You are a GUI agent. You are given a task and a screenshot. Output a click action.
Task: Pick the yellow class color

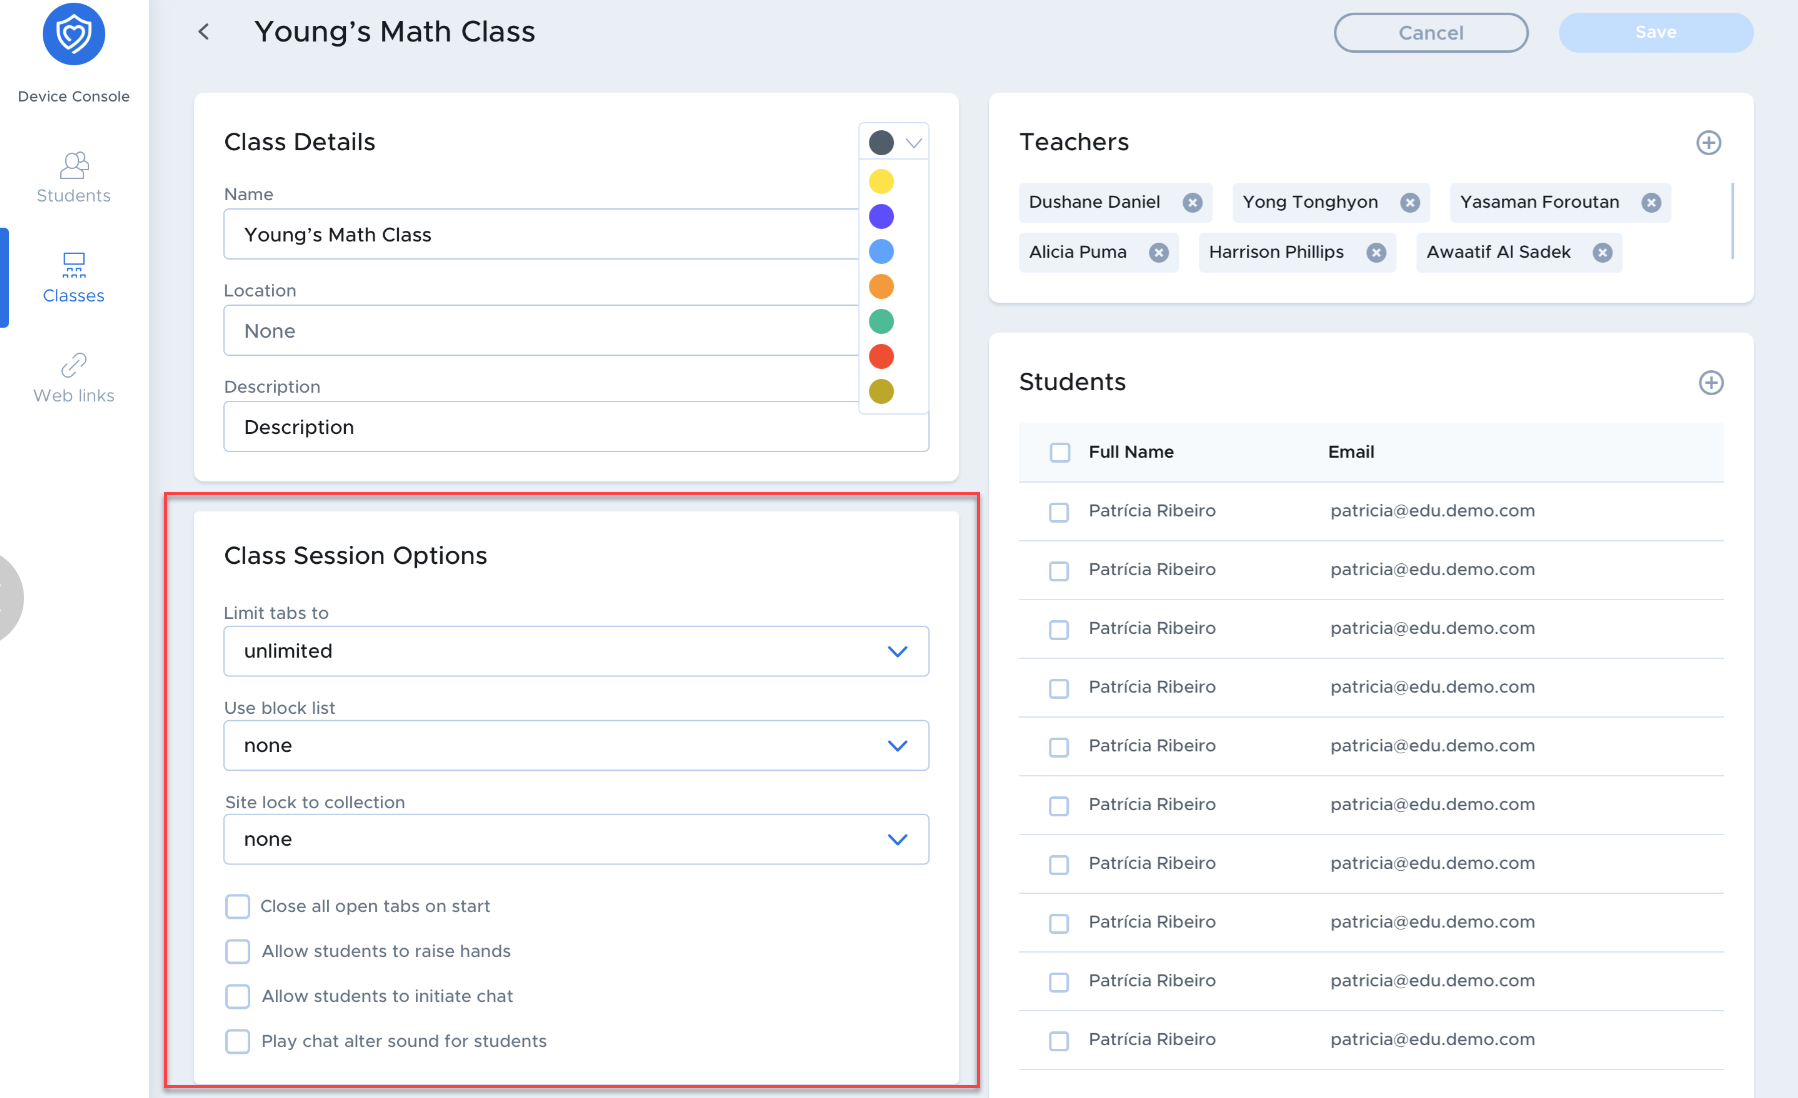(x=881, y=181)
